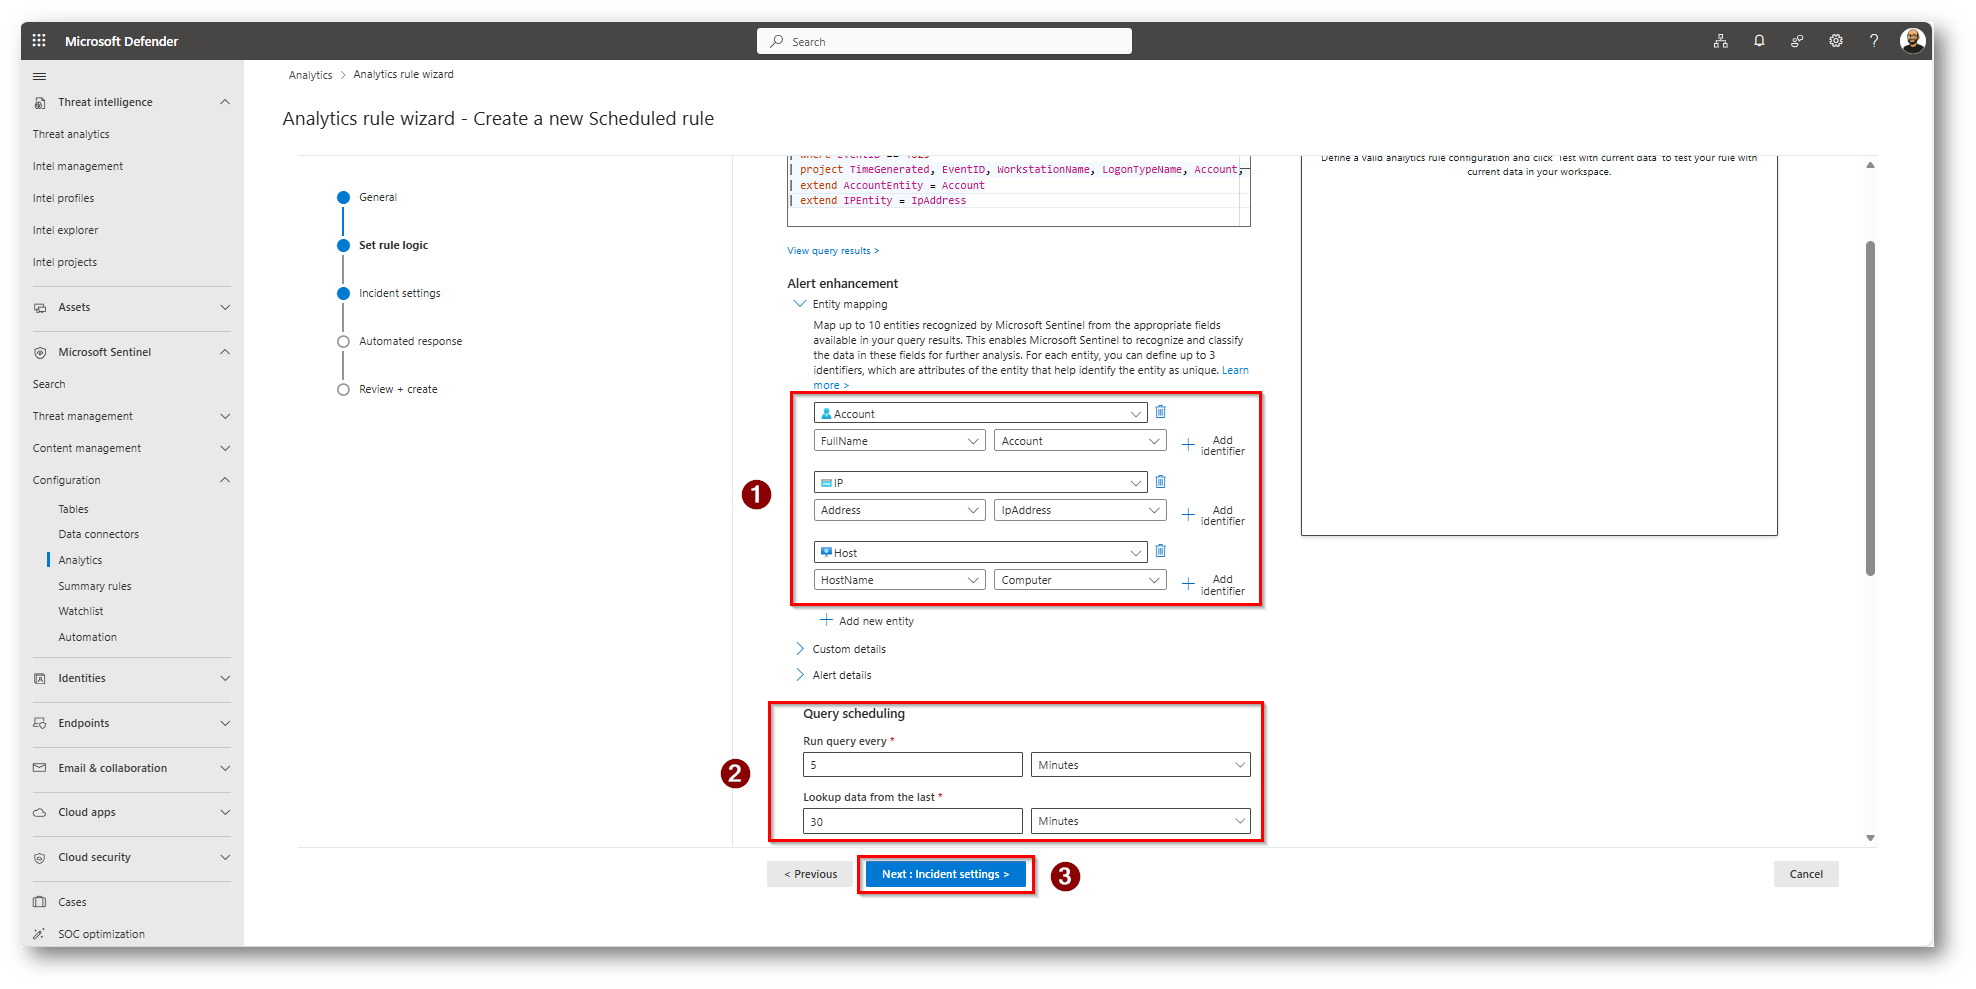
Task: Go to the General wizard step
Action: coord(377,197)
